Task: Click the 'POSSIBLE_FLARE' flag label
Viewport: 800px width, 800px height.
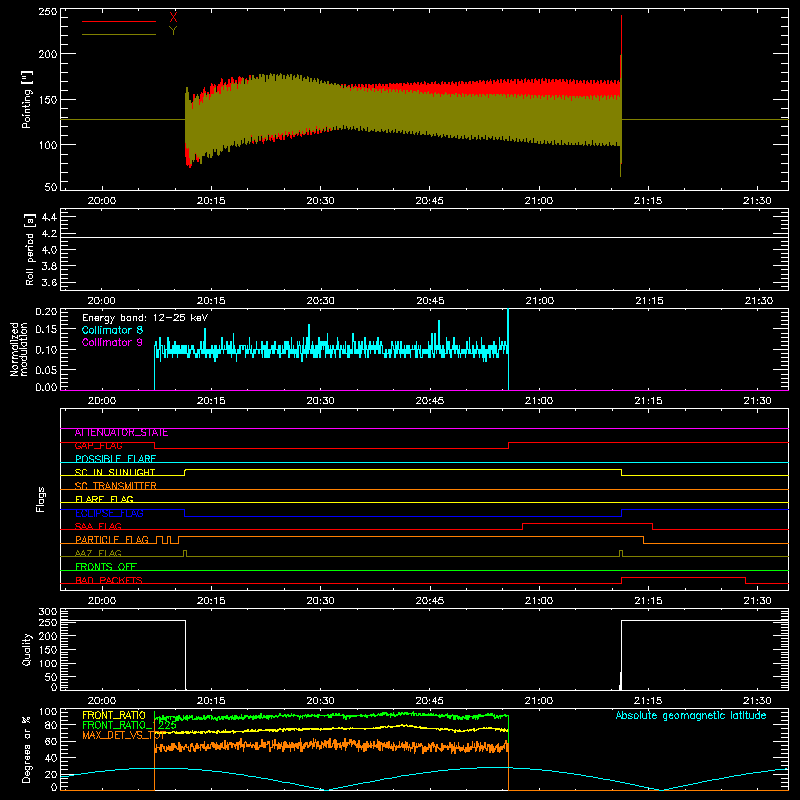Action: point(115,459)
